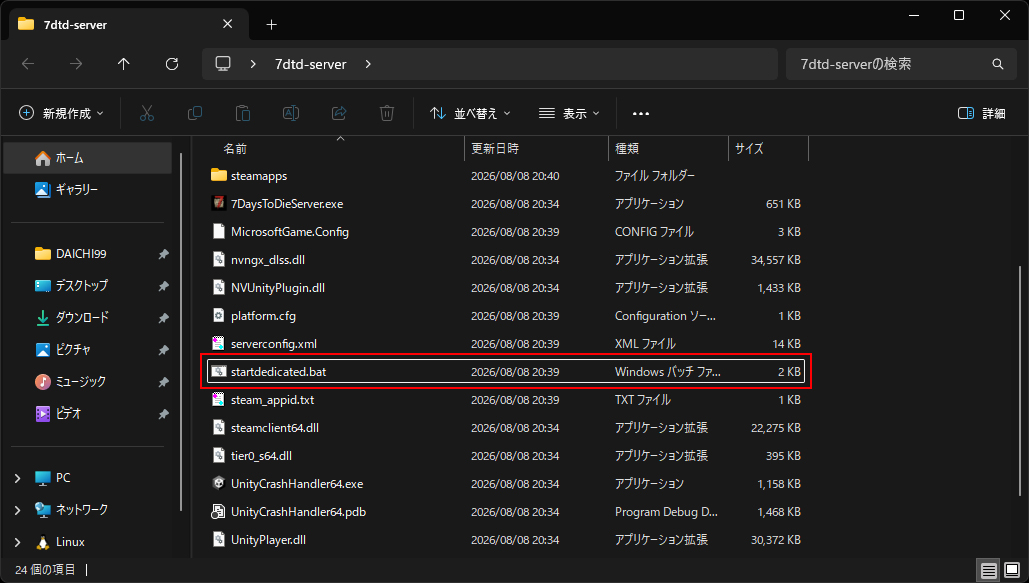
Task: Switch to details list view icon
Action: pos(988,570)
